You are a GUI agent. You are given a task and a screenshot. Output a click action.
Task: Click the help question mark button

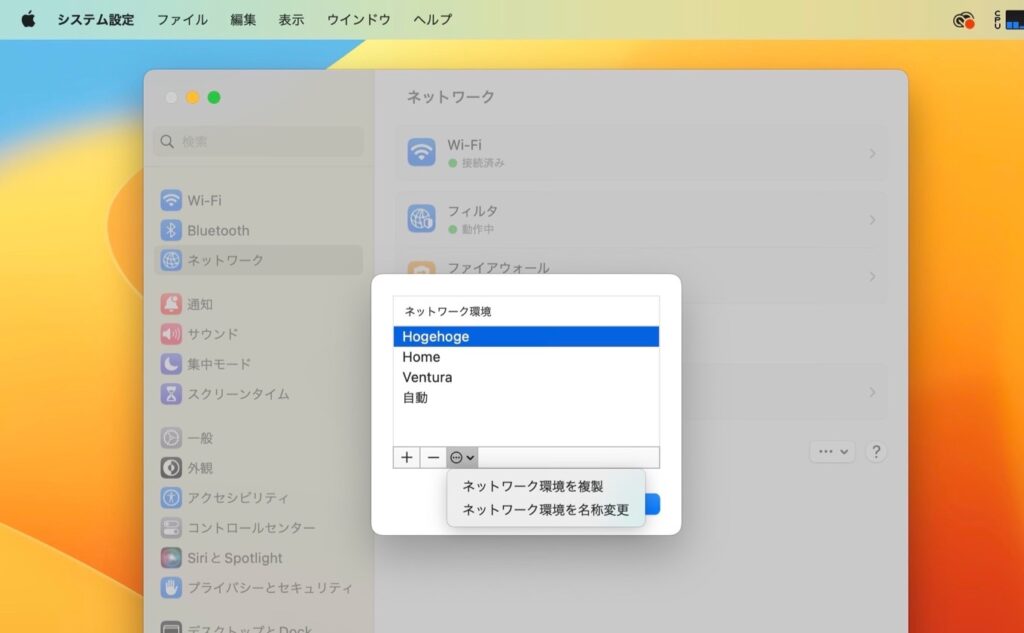click(876, 452)
